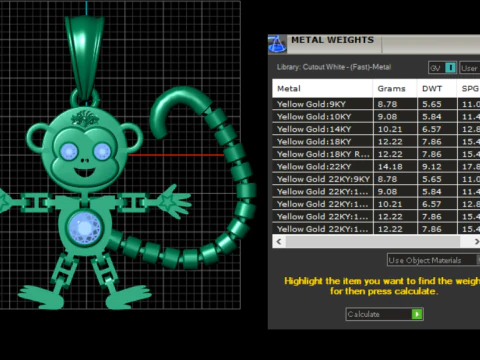Click the 9.08 grams cell for 10KY
The height and width of the screenshot is (360, 480).
[395, 117]
